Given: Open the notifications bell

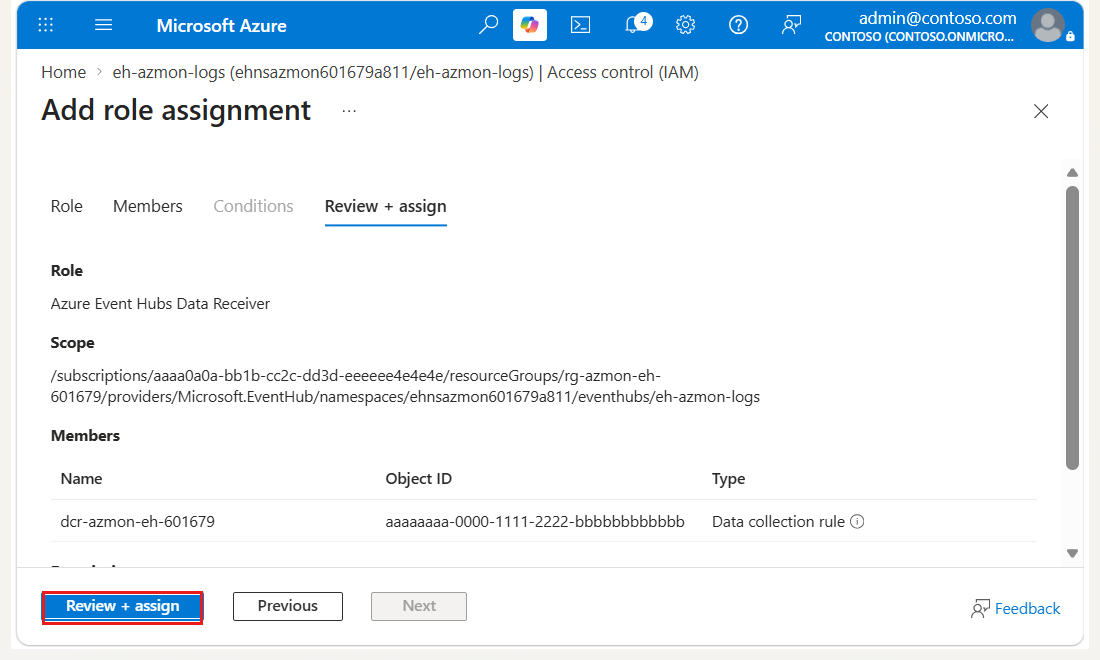Looking at the screenshot, I should 636,24.
